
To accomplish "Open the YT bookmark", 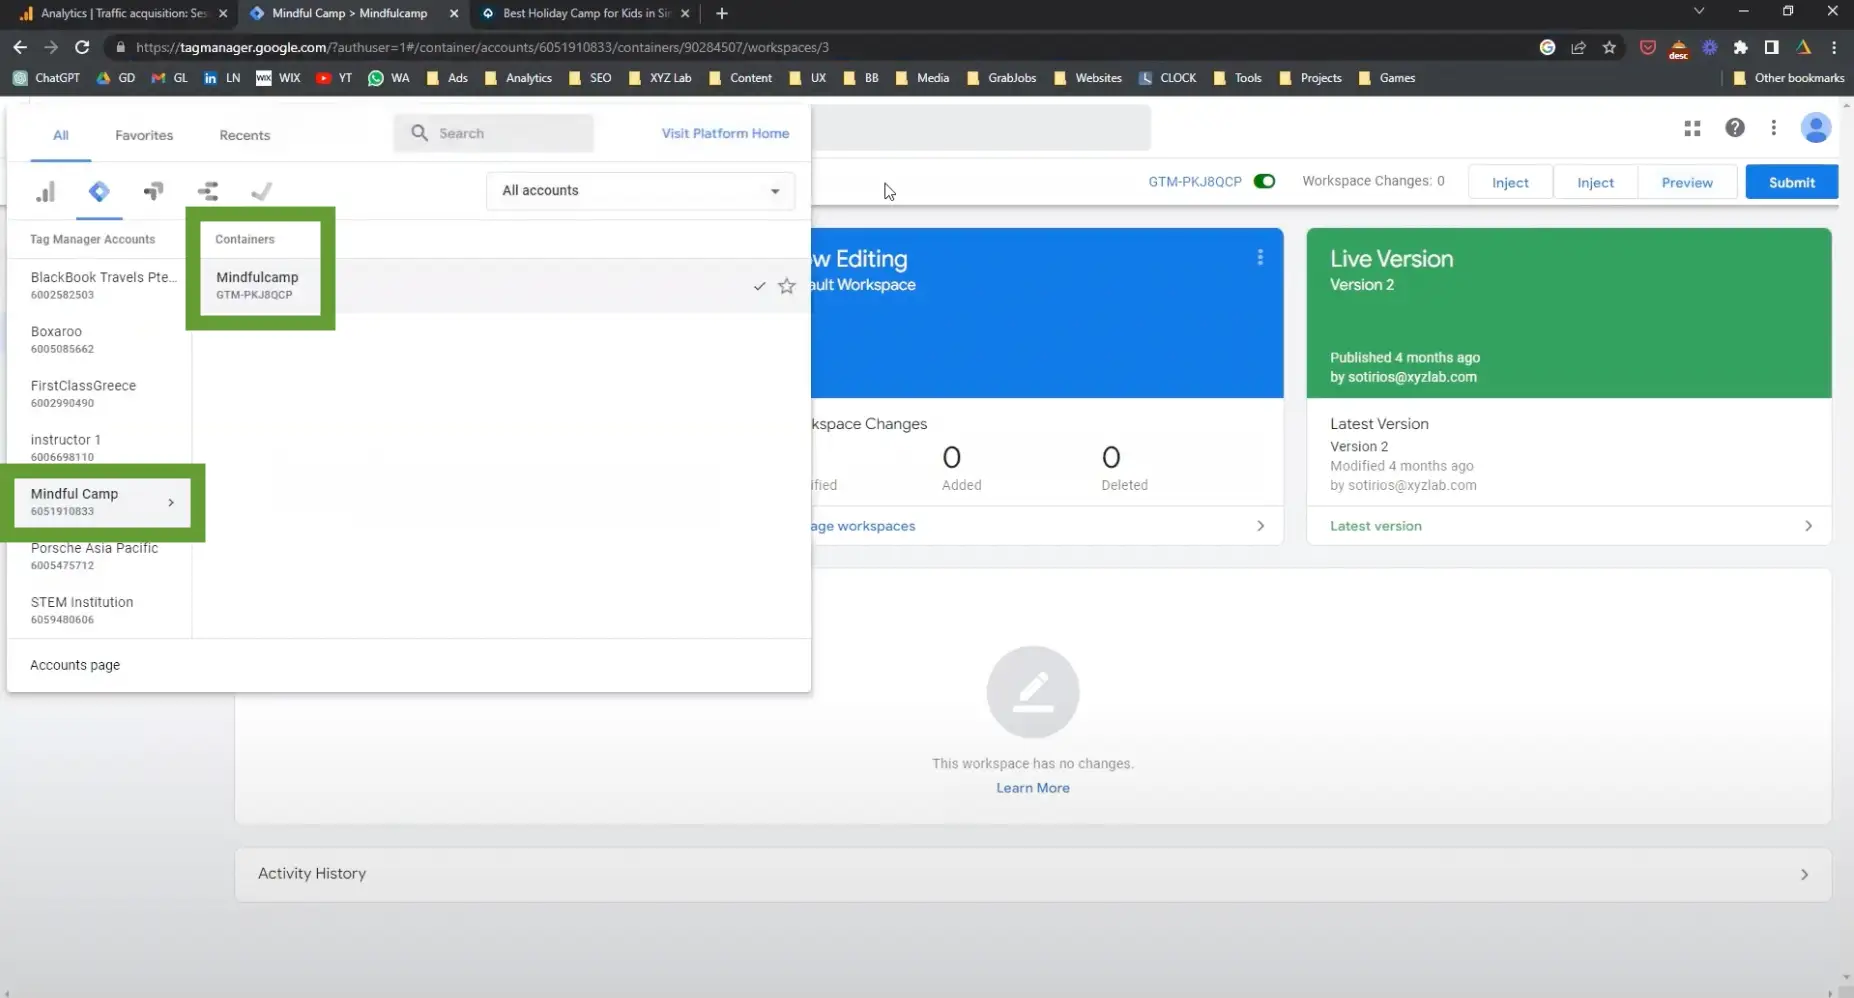I will (x=334, y=78).
